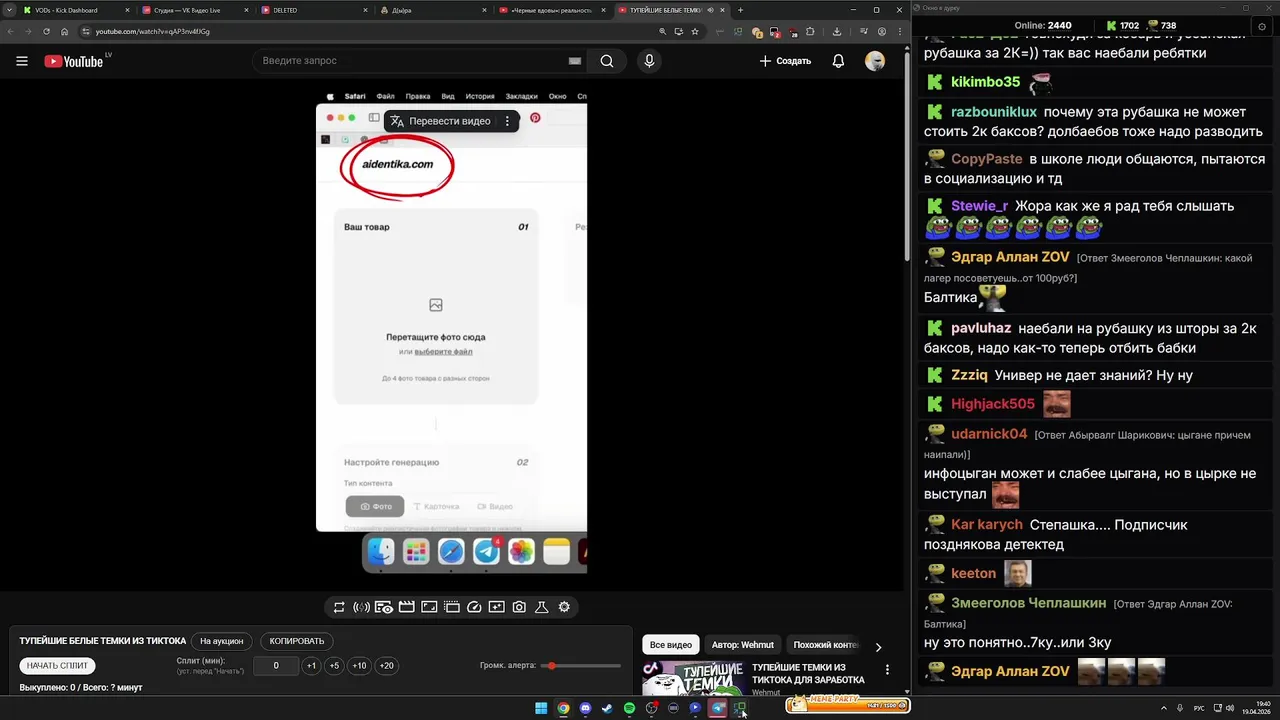Open Spotify from the Windows taskbar
The height and width of the screenshot is (720, 1280).
click(x=629, y=708)
